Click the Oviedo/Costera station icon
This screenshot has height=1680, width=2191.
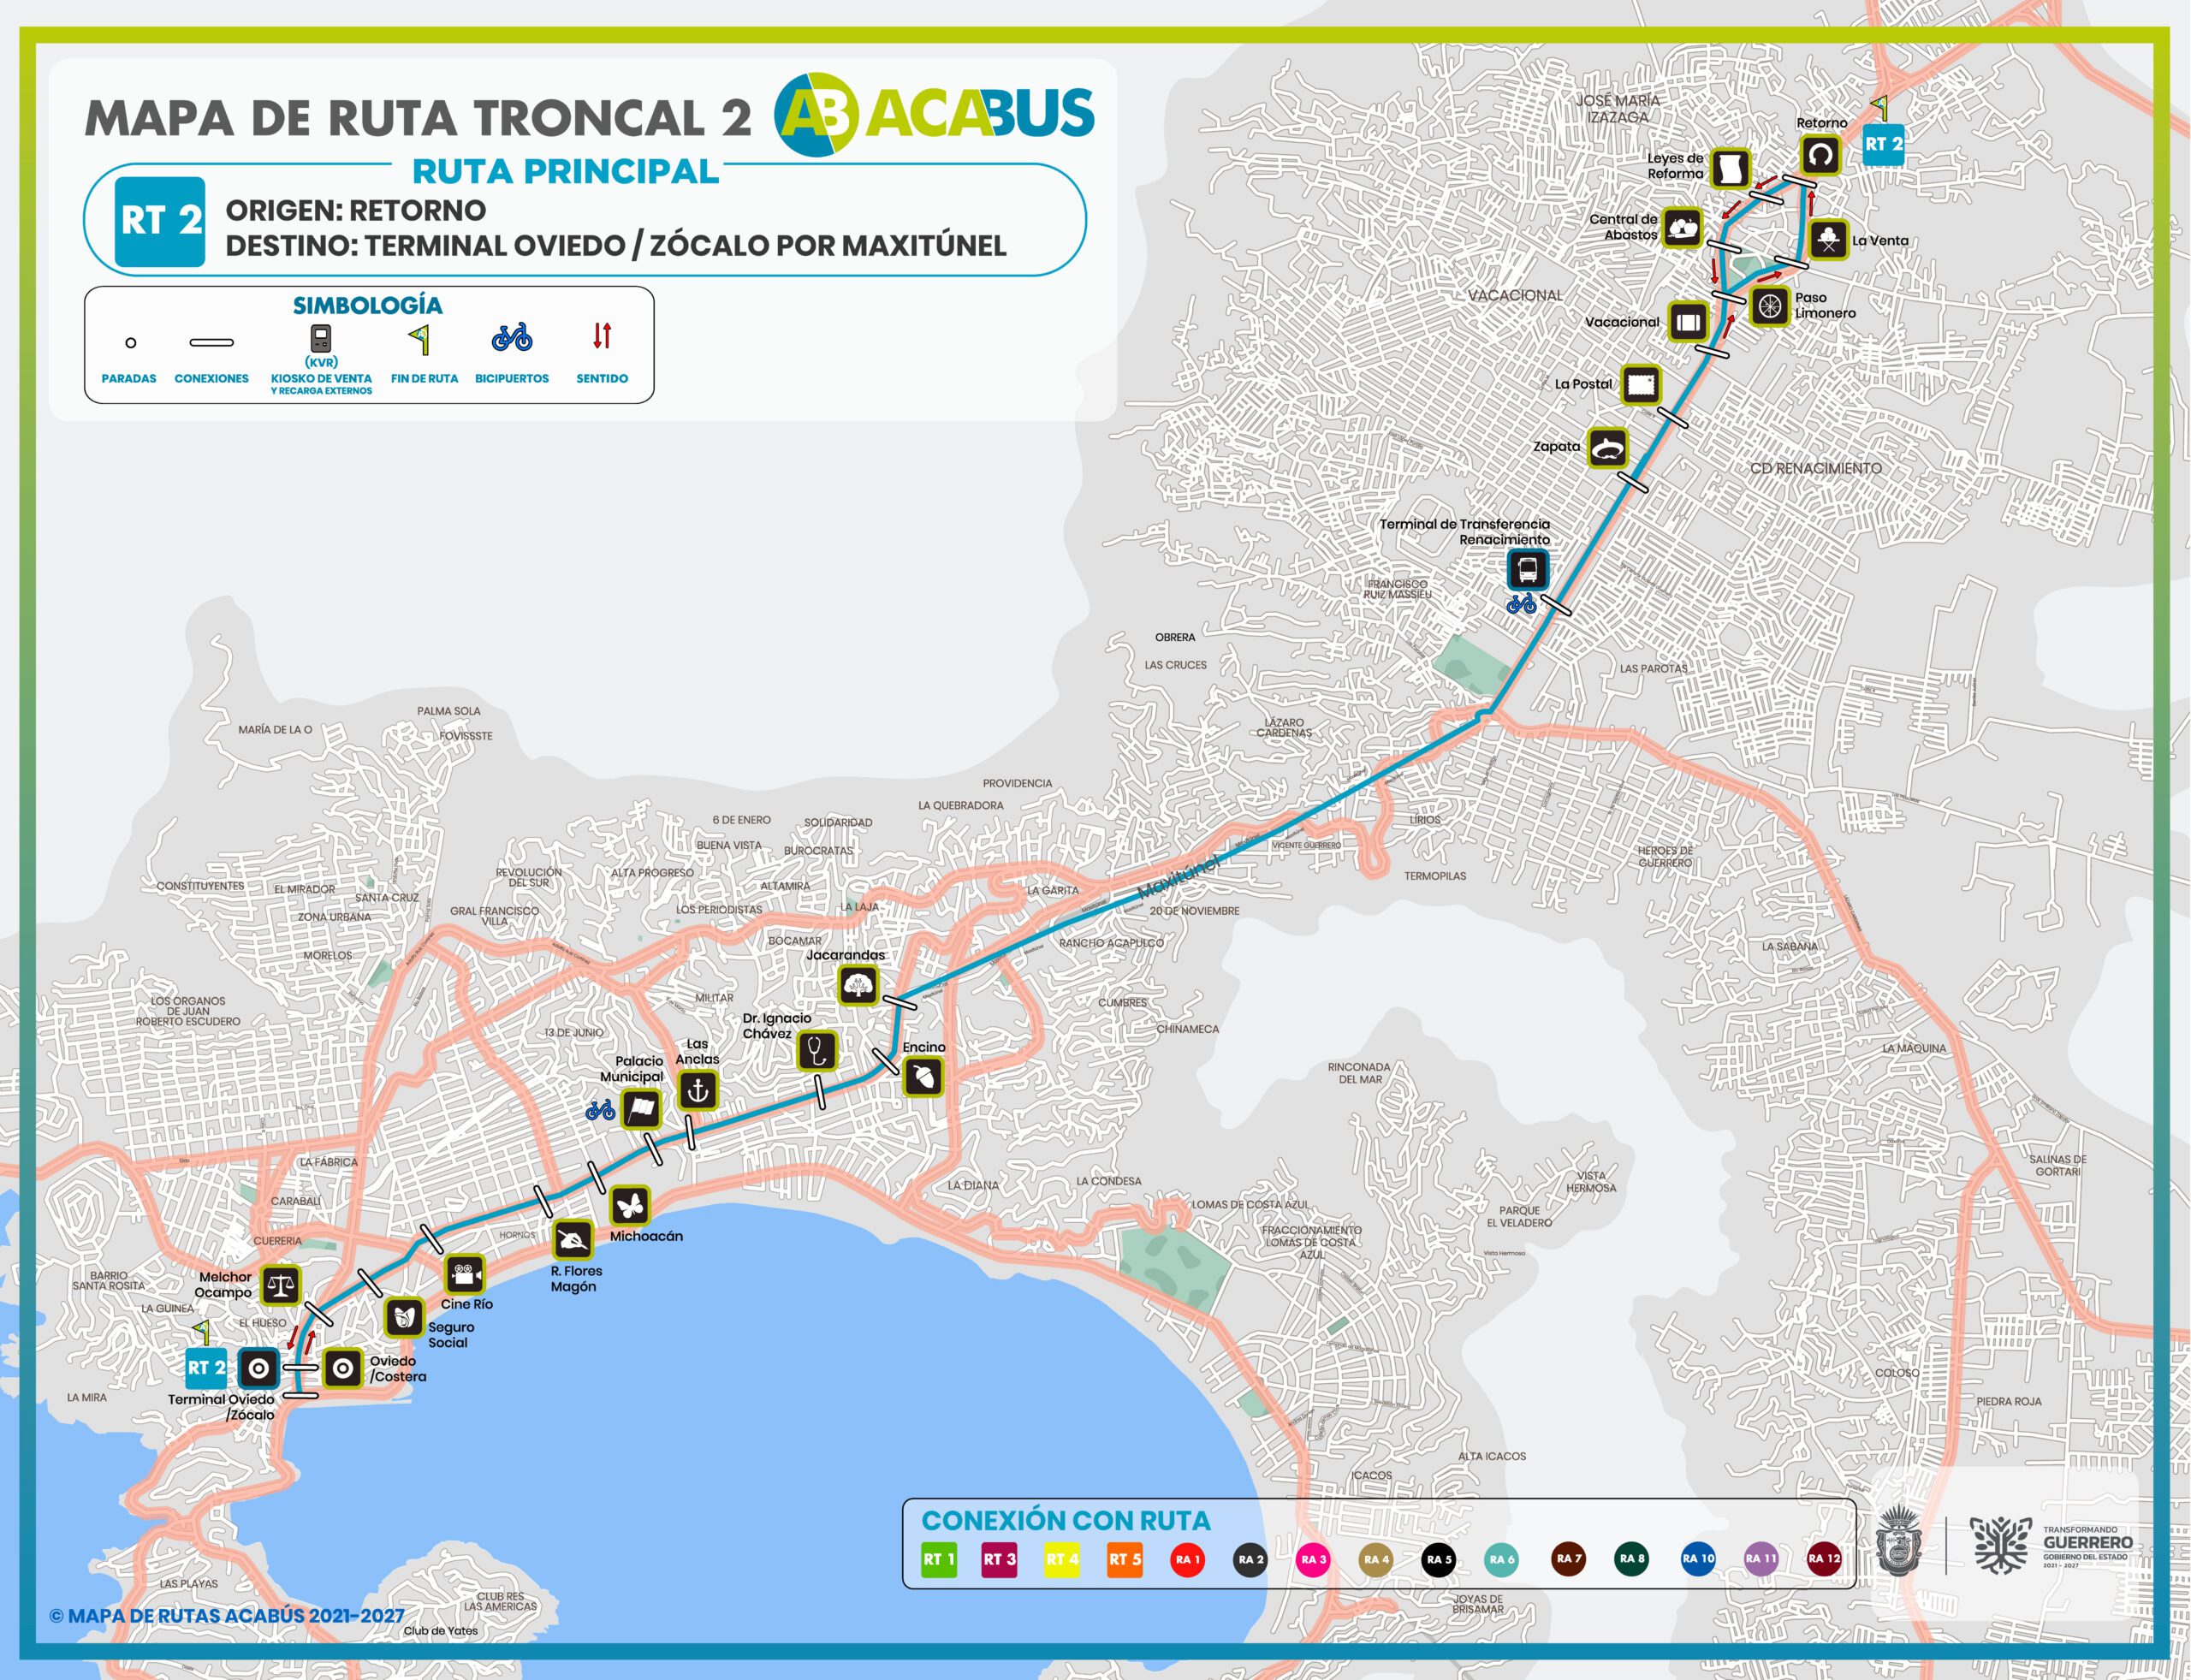(x=343, y=1368)
